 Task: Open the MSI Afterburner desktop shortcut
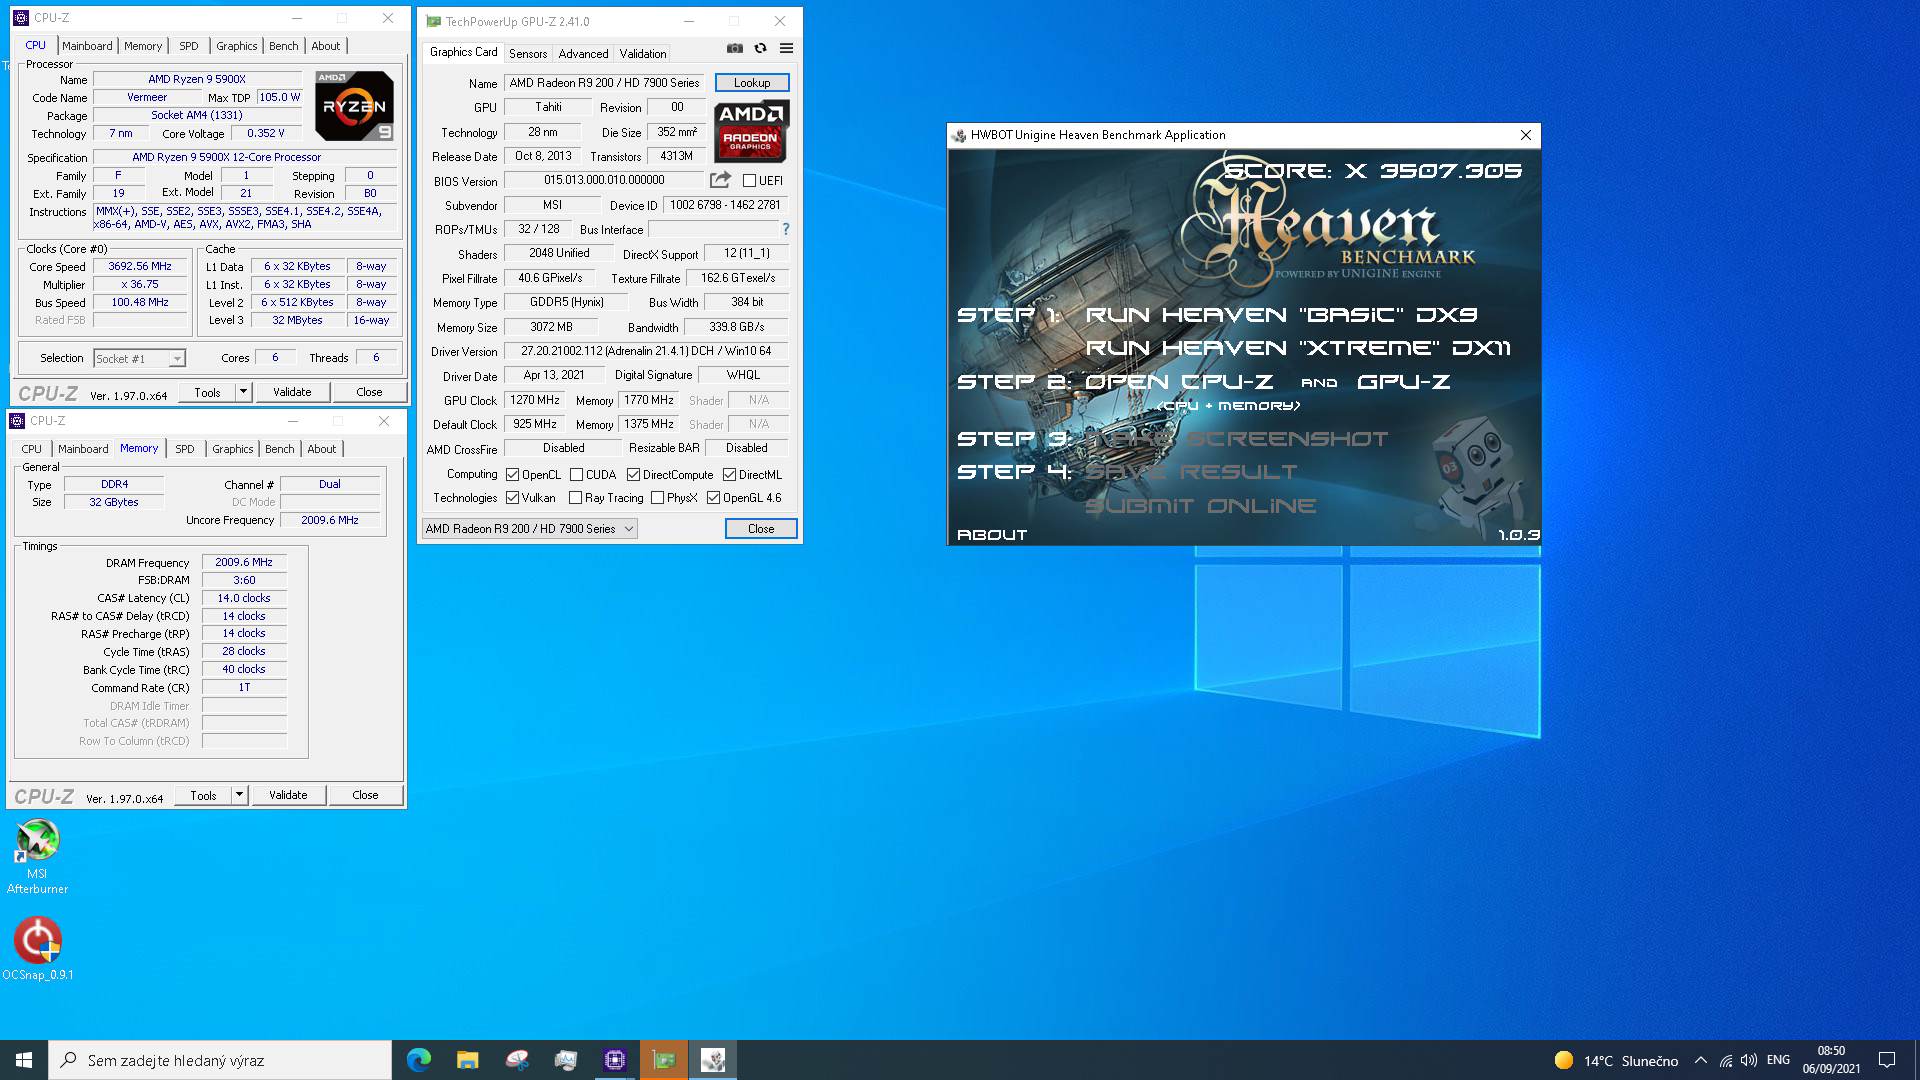(x=37, y=856)
